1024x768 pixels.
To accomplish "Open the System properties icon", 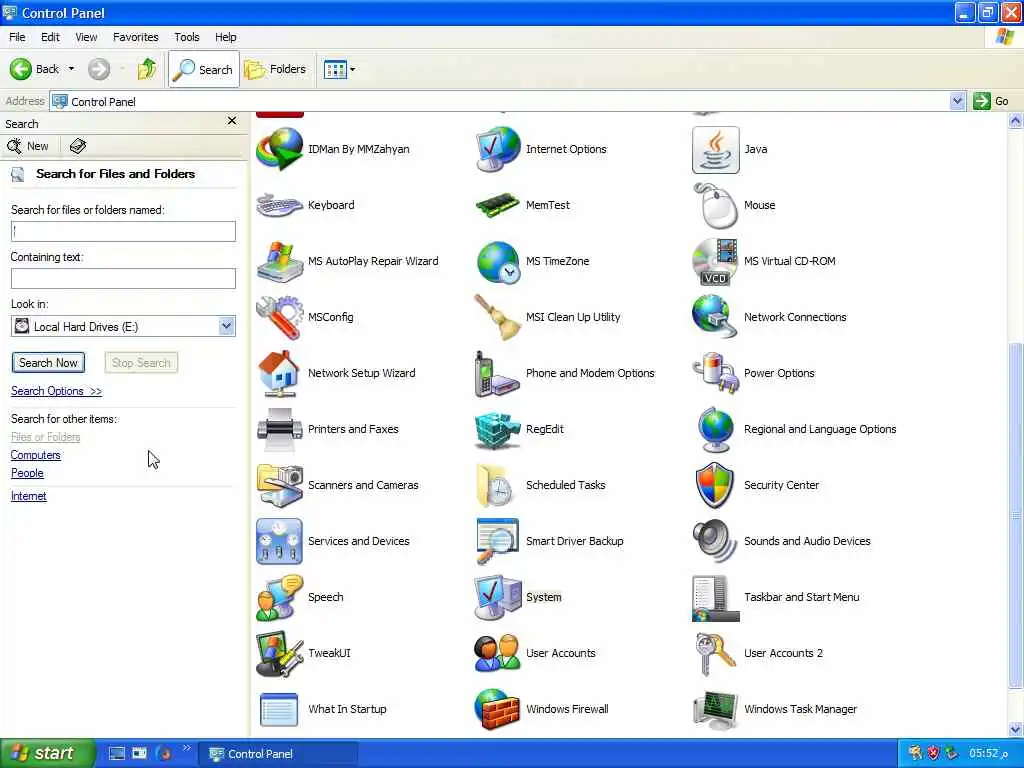I will (498, 598).
